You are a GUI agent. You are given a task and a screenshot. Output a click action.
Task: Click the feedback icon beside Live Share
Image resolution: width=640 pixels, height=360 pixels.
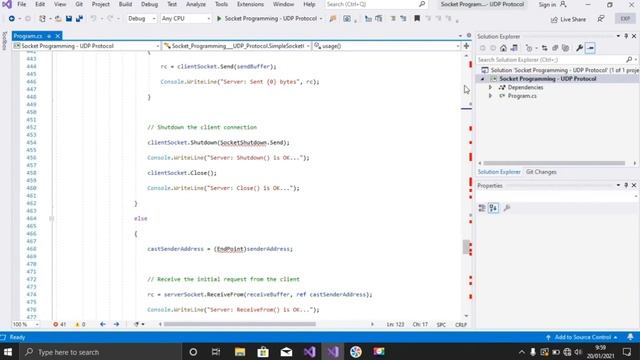click(601, 19)
